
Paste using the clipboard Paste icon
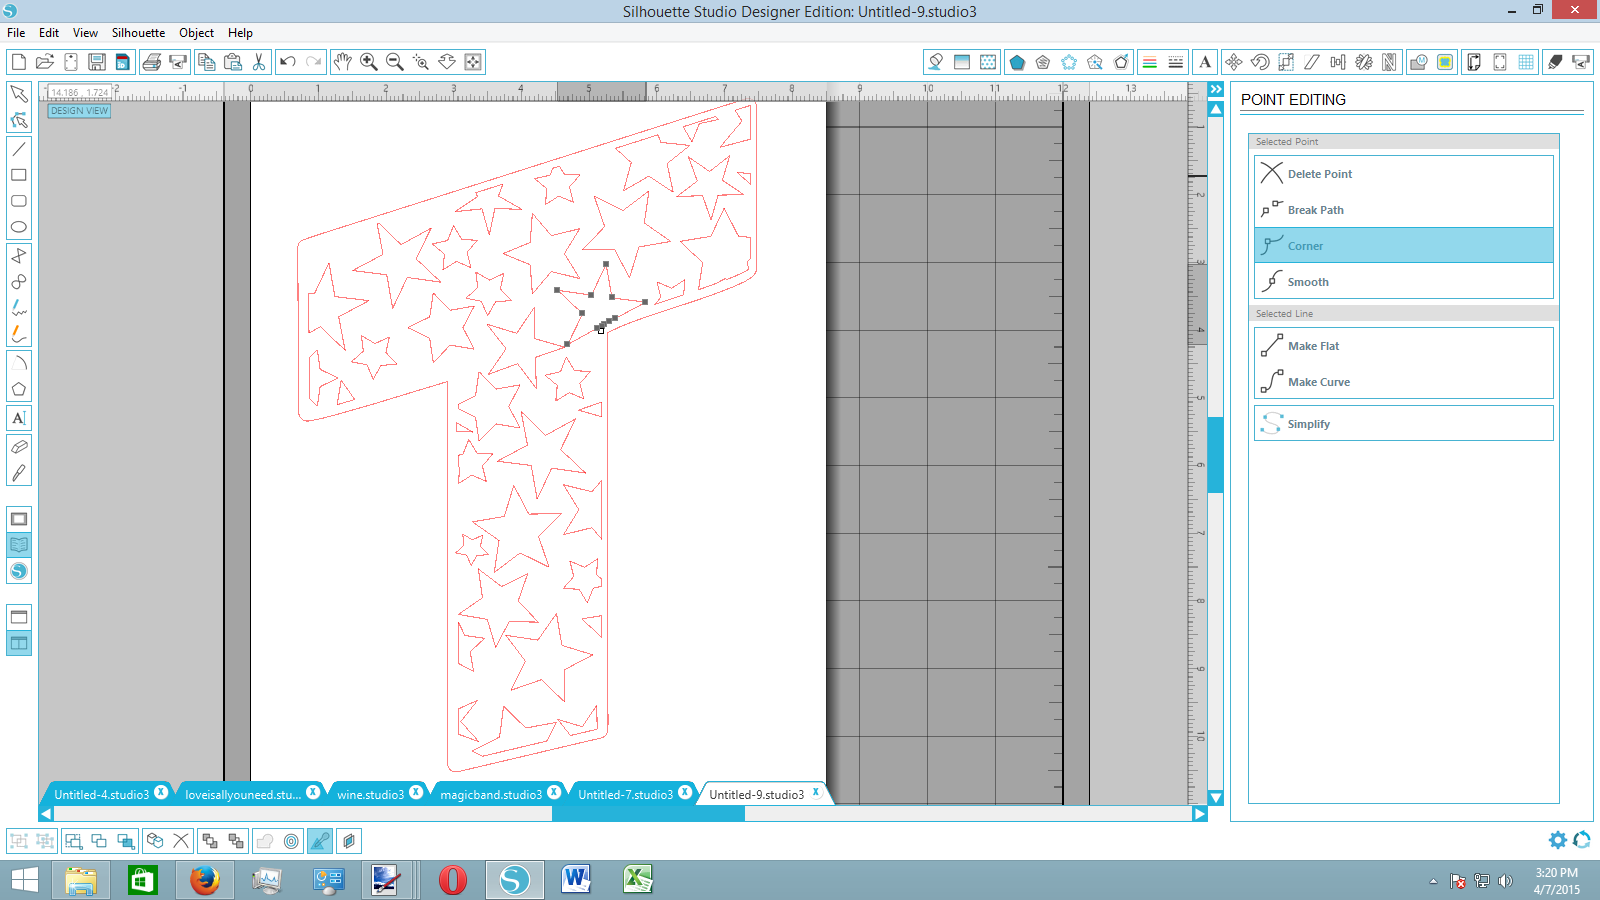(x=233, y=62)
